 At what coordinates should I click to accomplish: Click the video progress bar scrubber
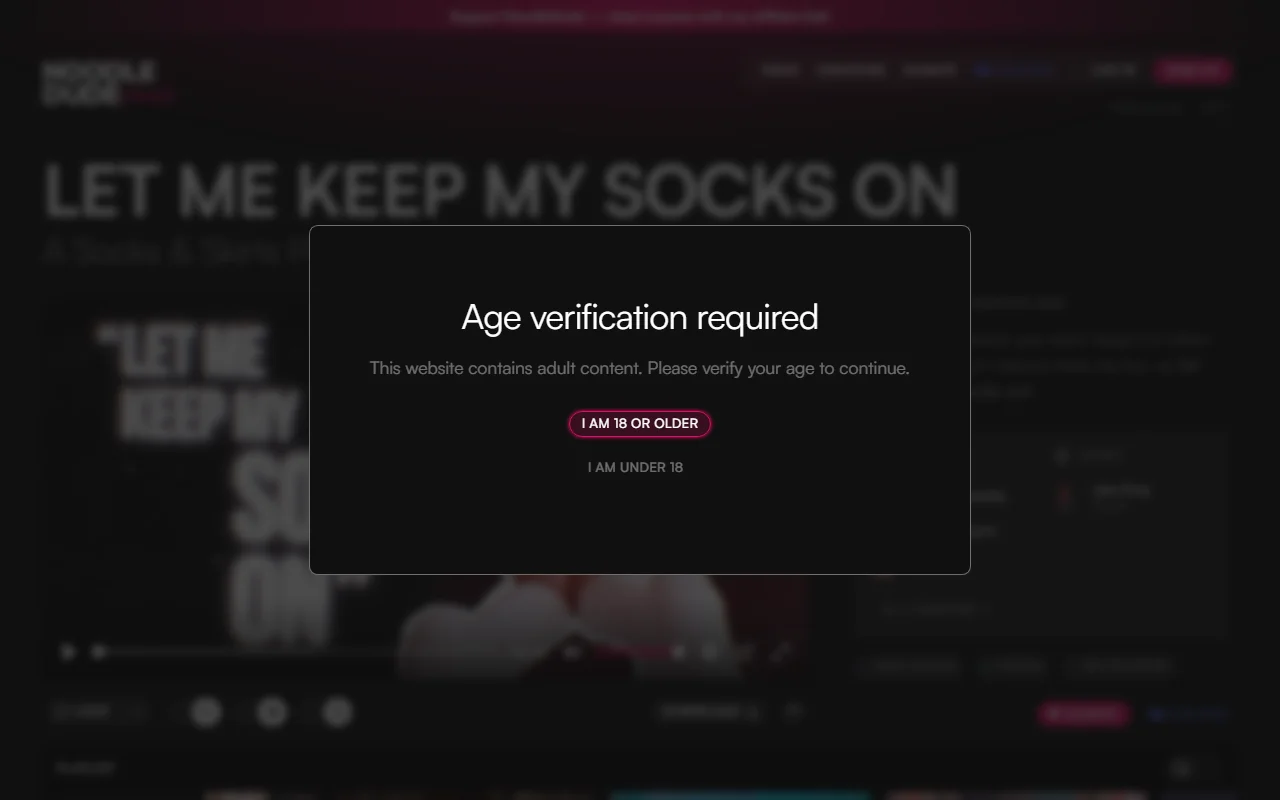click(x=99, y=652)
